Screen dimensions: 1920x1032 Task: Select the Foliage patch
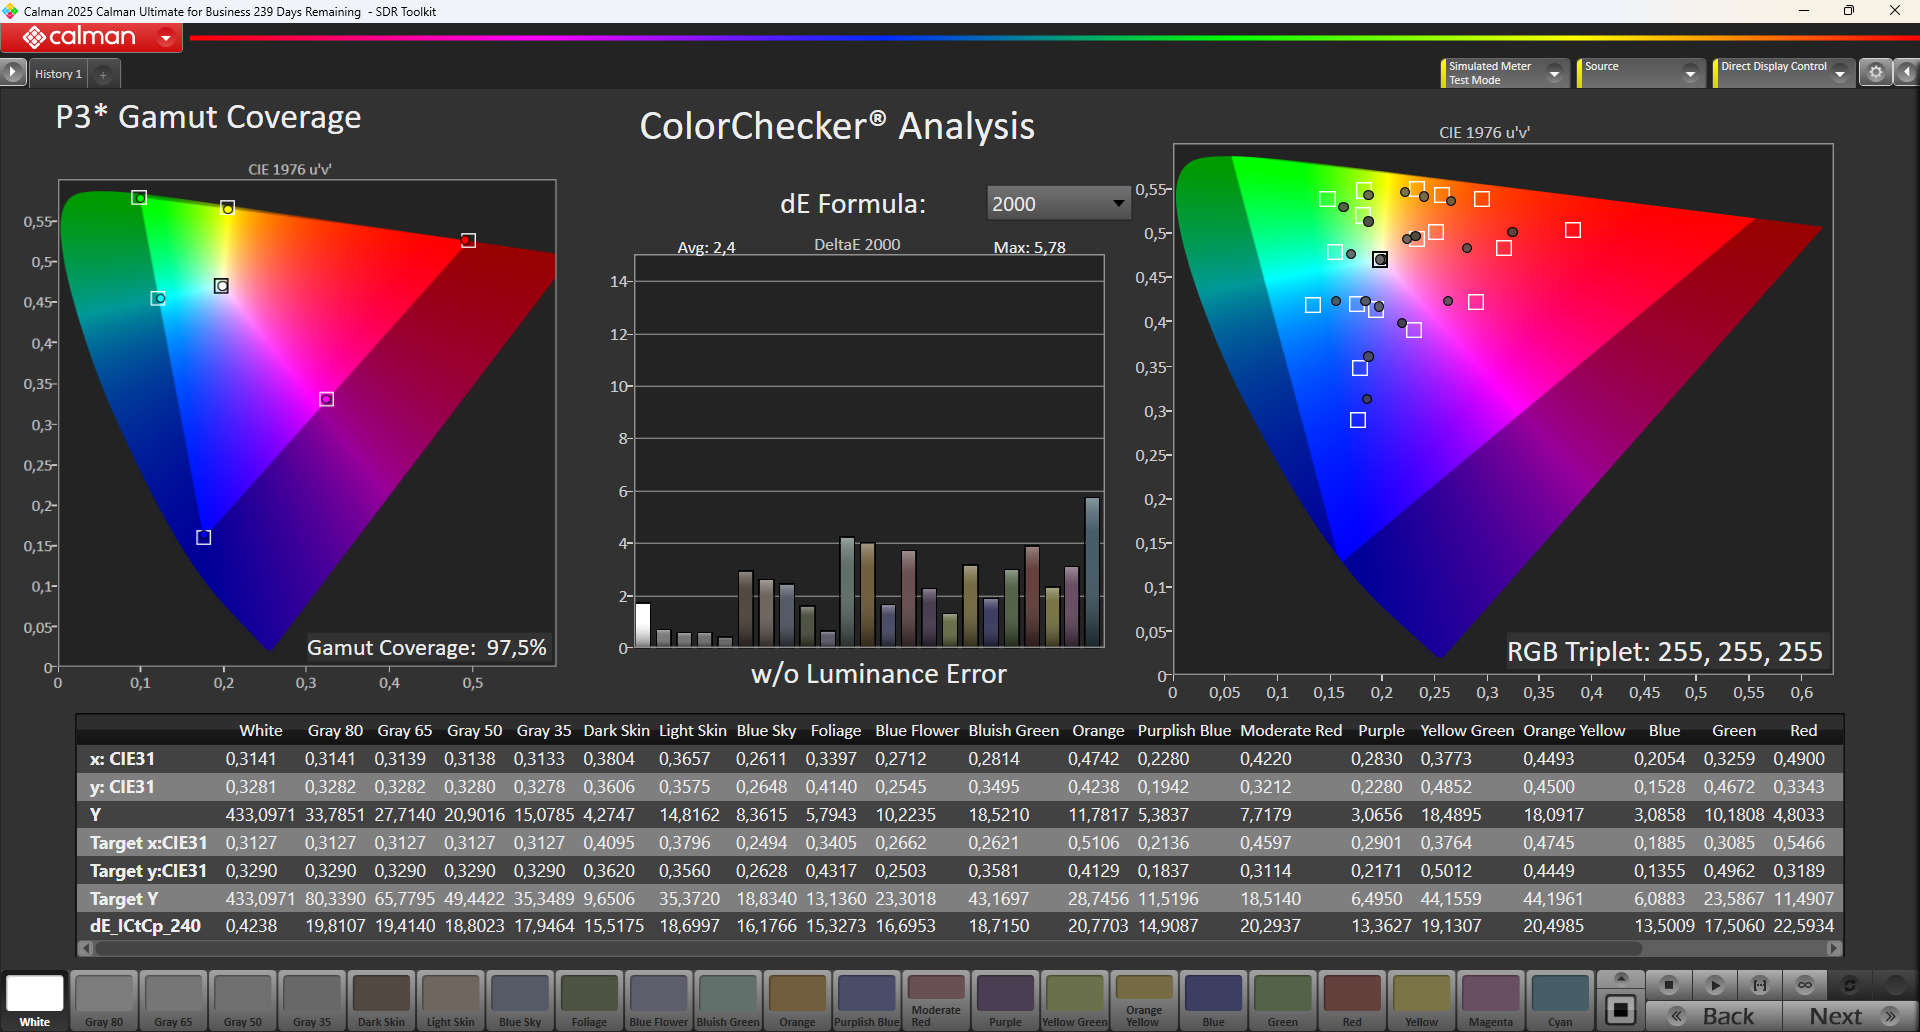(589, 1000)
